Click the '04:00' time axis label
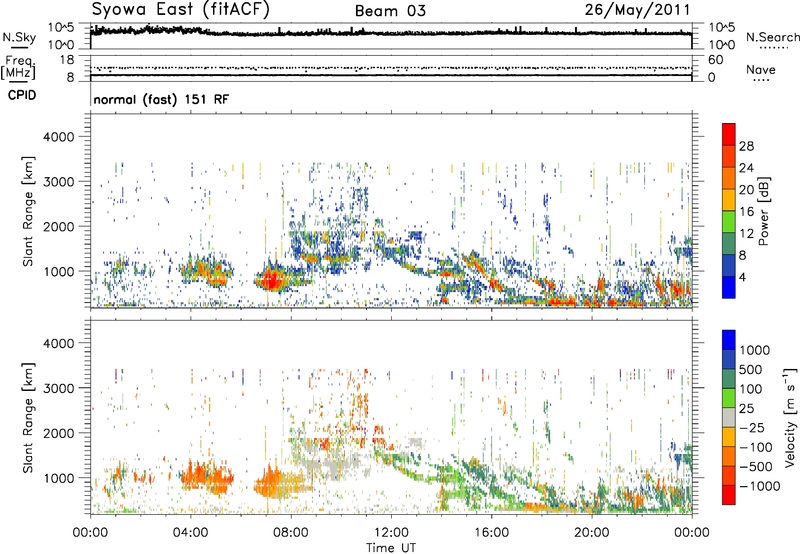Screen dimensions: 800x554 (x=190, y=533)
